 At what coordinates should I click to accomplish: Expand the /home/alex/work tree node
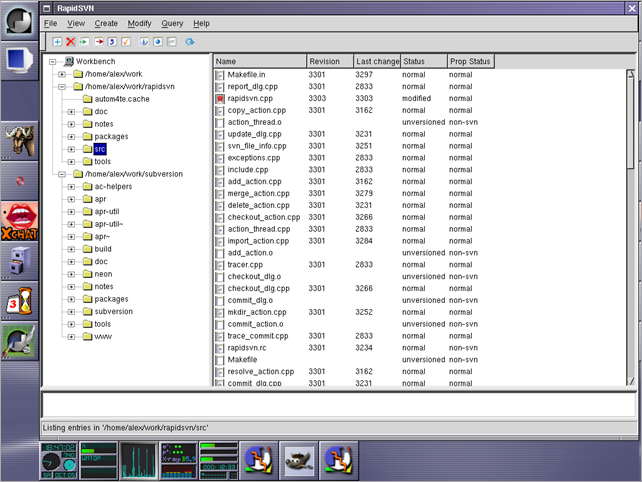click(x=62, y=74)
